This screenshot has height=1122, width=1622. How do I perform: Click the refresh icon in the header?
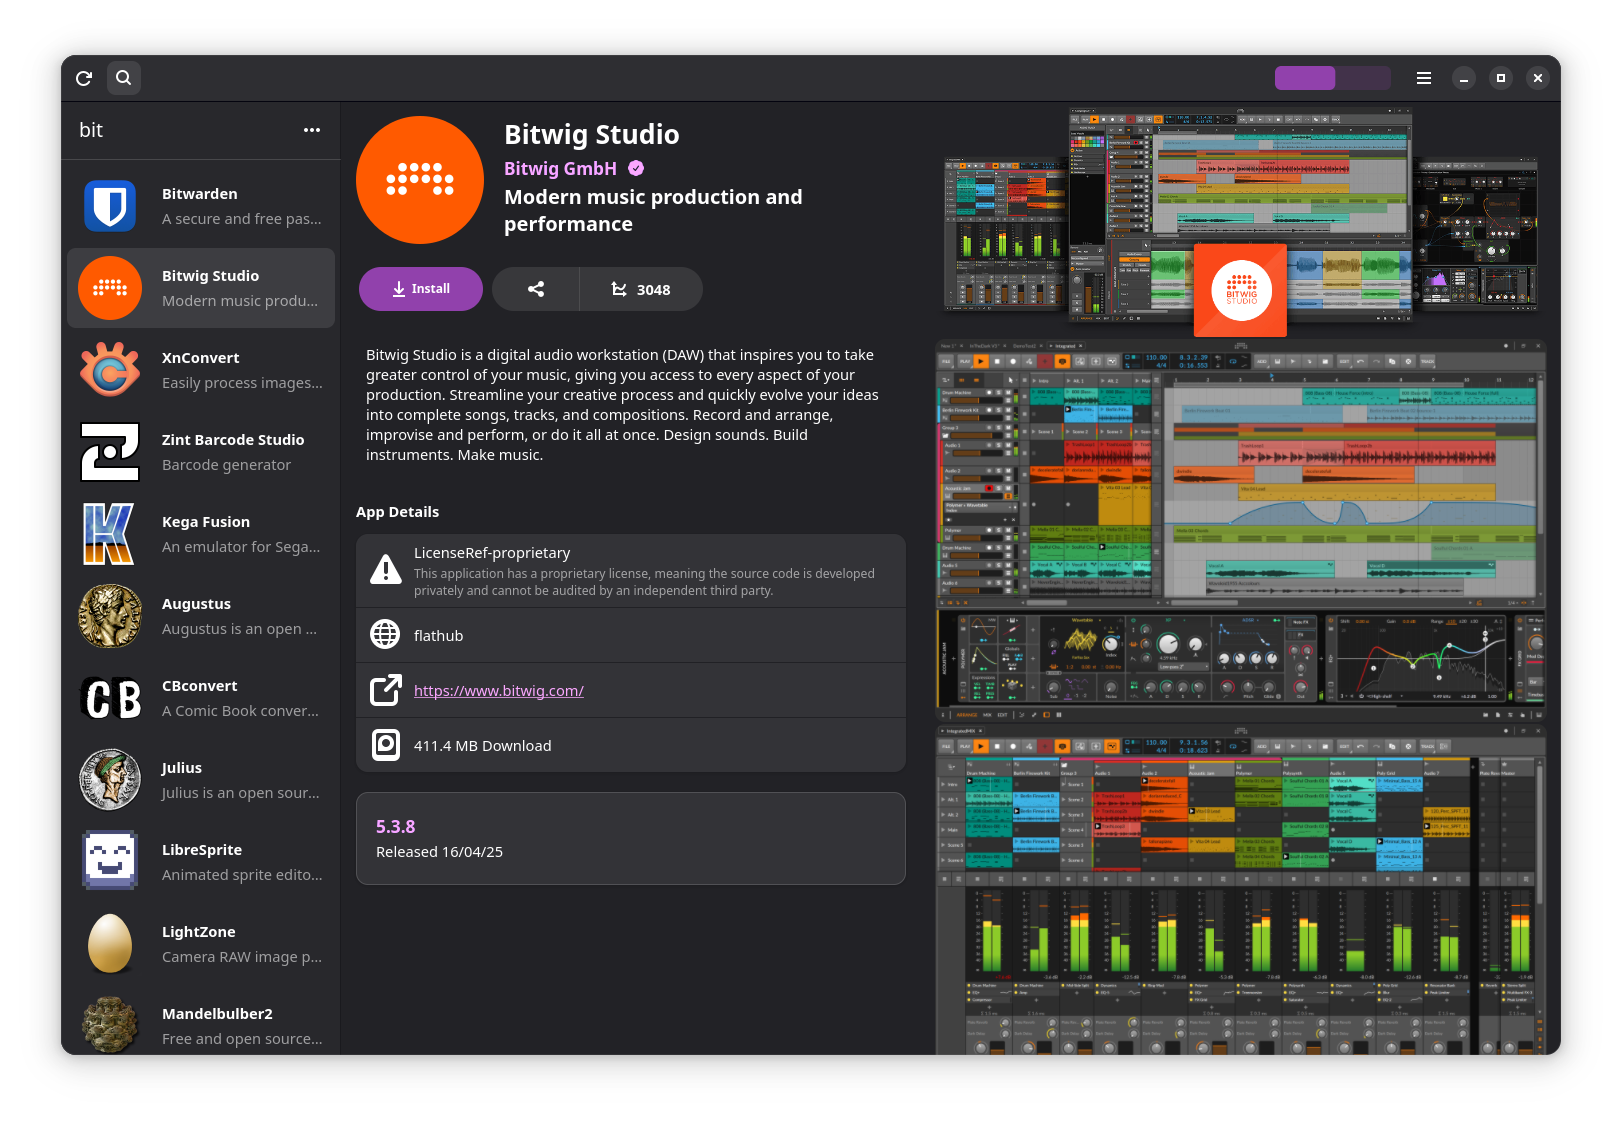coord(84,78)
